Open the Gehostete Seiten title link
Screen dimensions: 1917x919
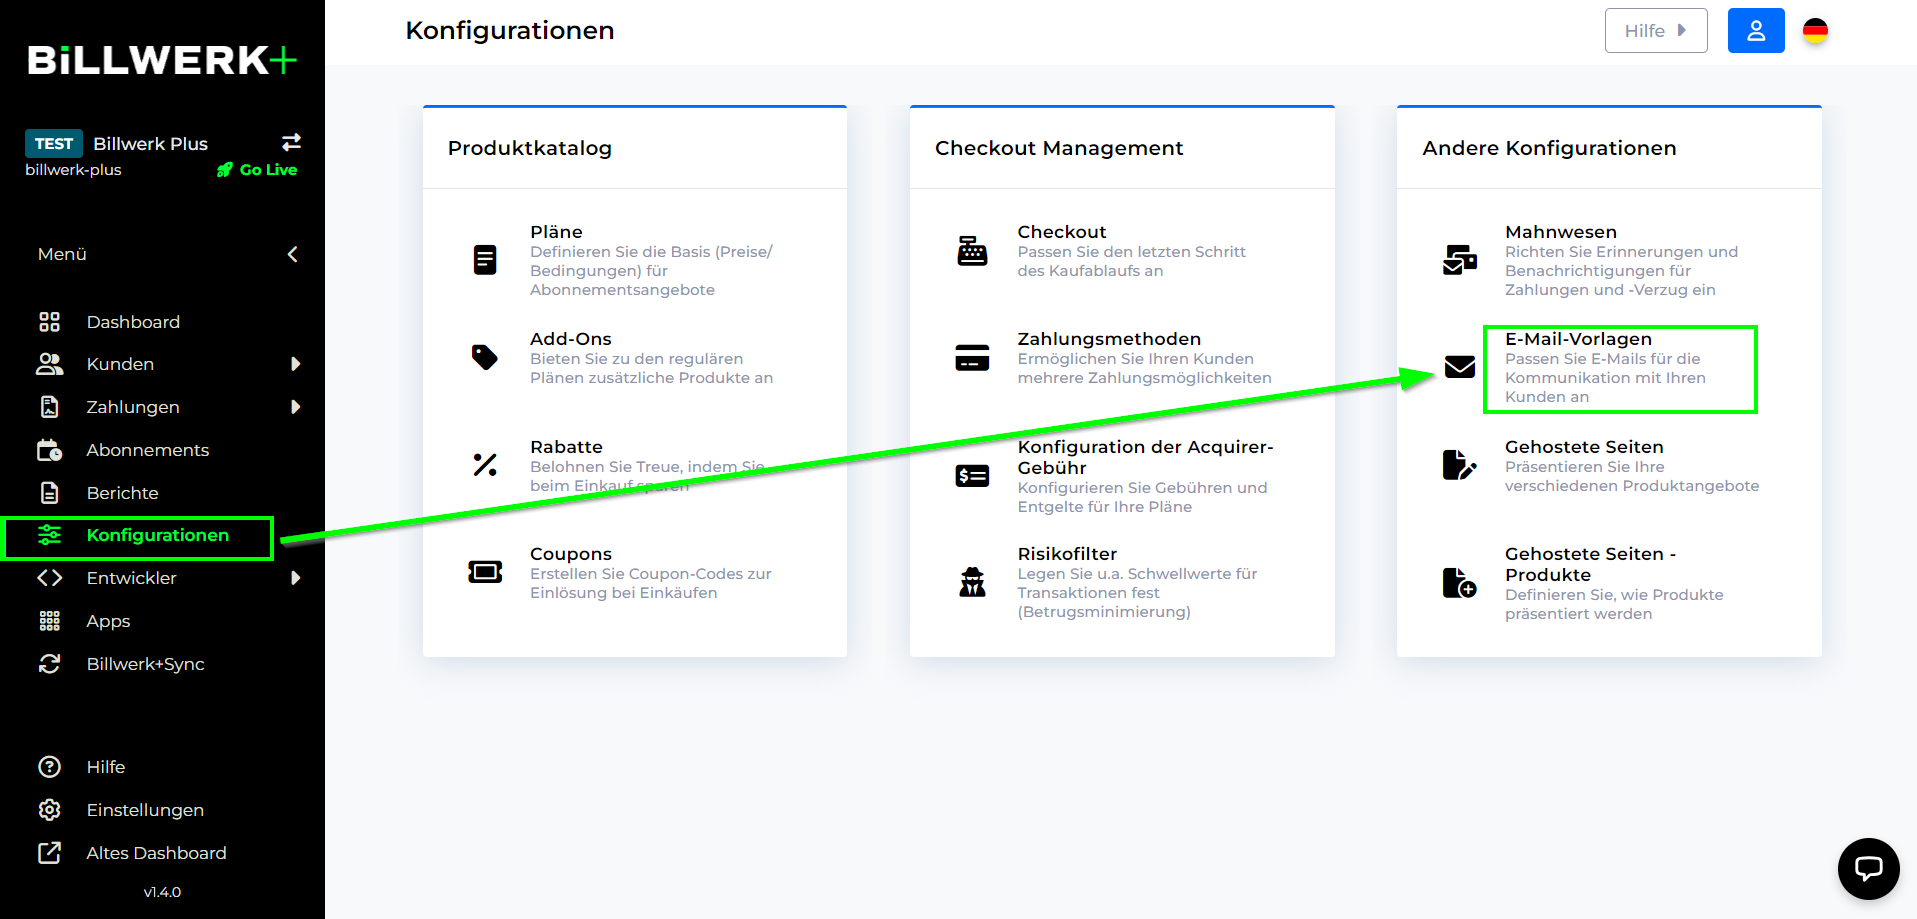(1584, 447)
